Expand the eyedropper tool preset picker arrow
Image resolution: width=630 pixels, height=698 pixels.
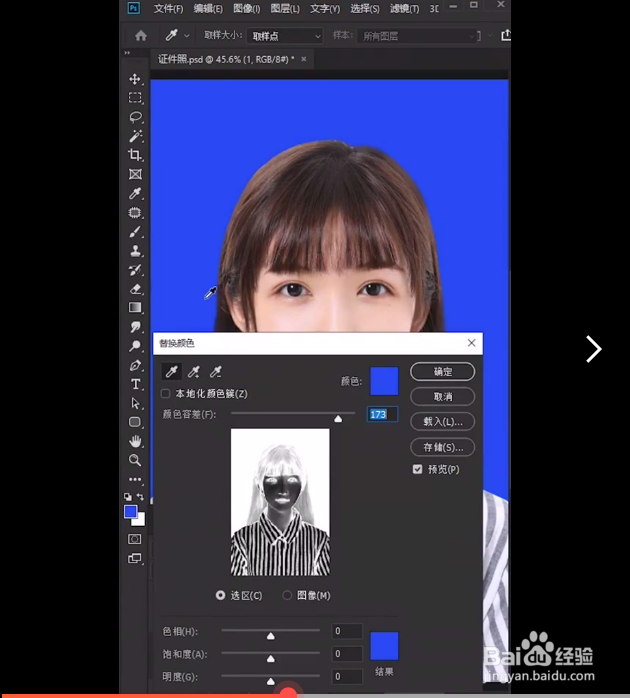tap(187, 36)
